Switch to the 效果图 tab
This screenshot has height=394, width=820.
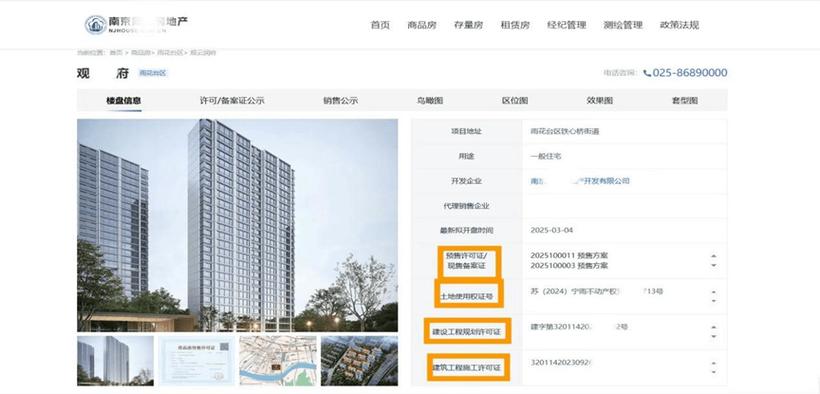point(599,100)
